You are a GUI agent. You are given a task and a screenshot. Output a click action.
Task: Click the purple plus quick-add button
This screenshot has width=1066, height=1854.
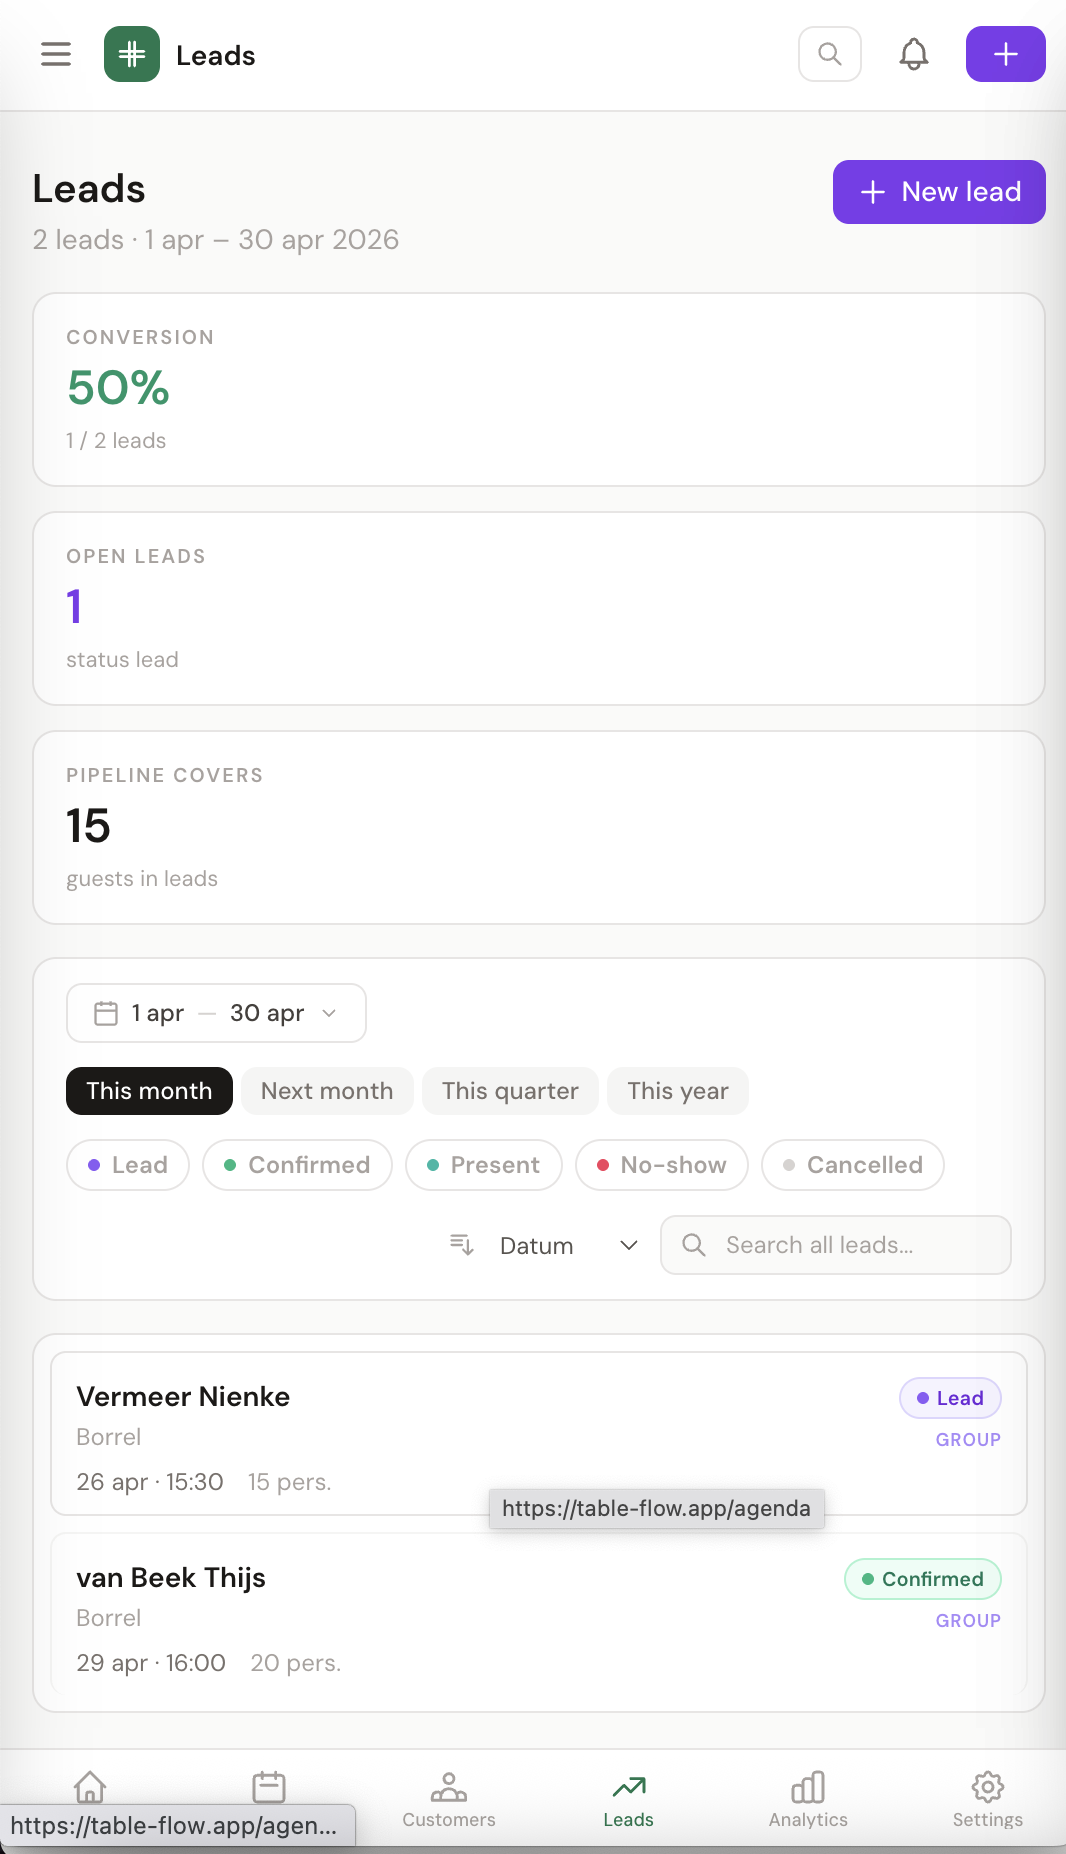(x=1005, y=54)
